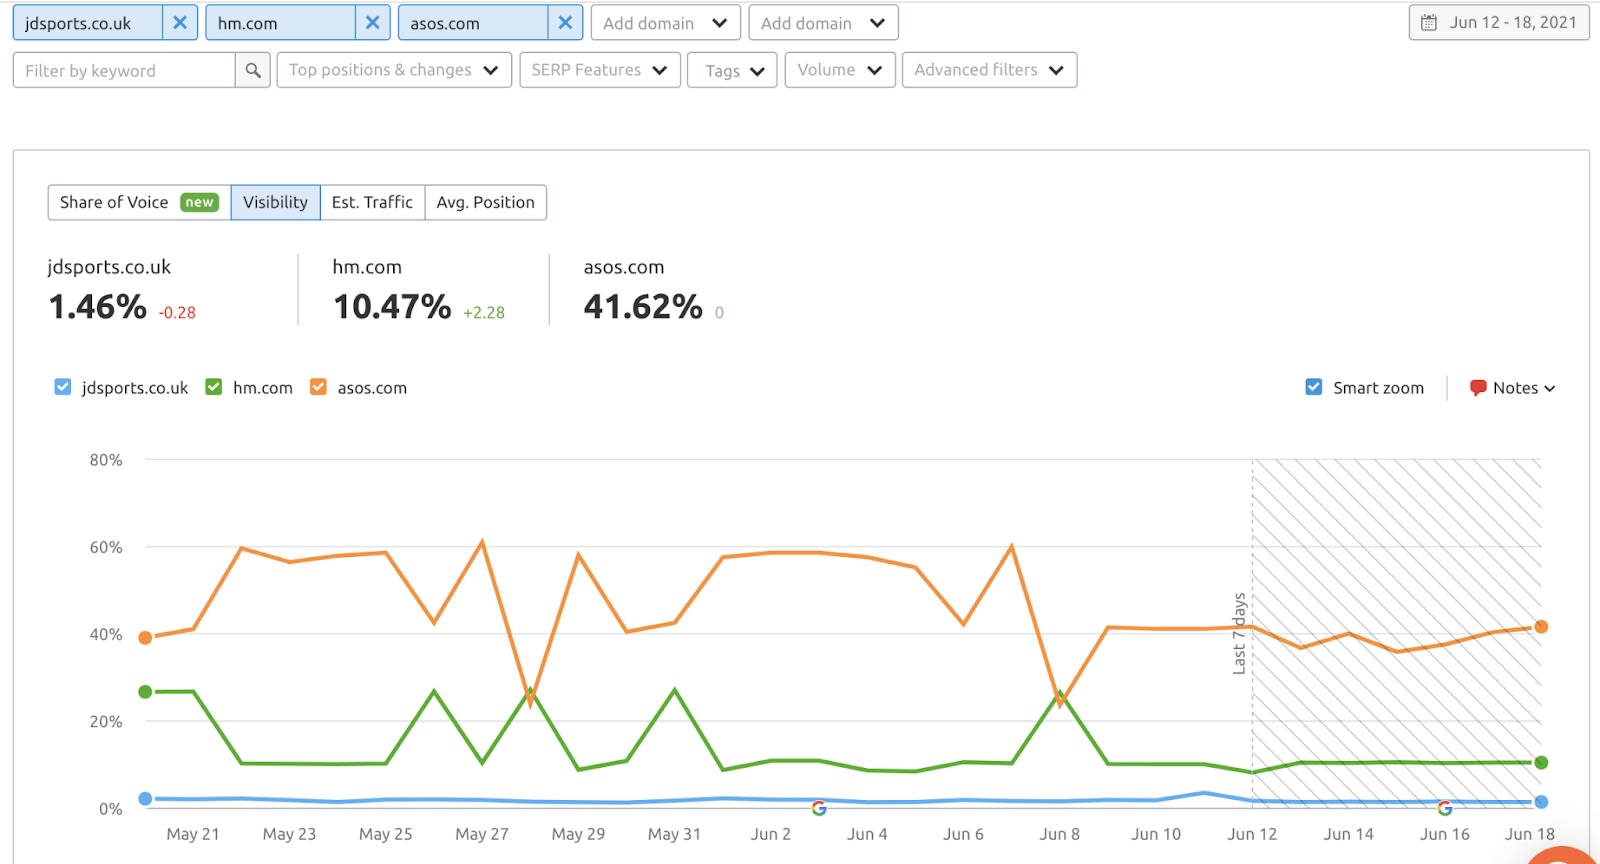Click May 21 axis label

(193, 834)
